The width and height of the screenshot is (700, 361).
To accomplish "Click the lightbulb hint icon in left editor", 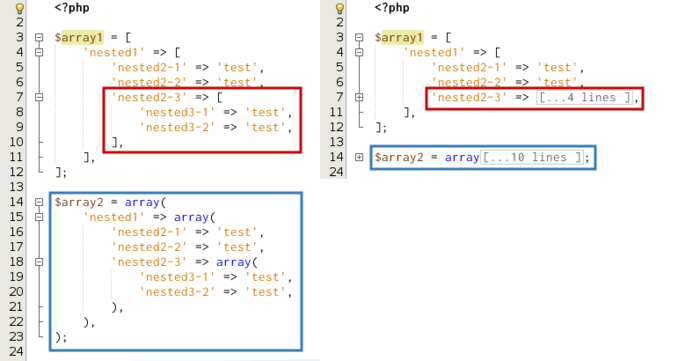I will point(19,8).
